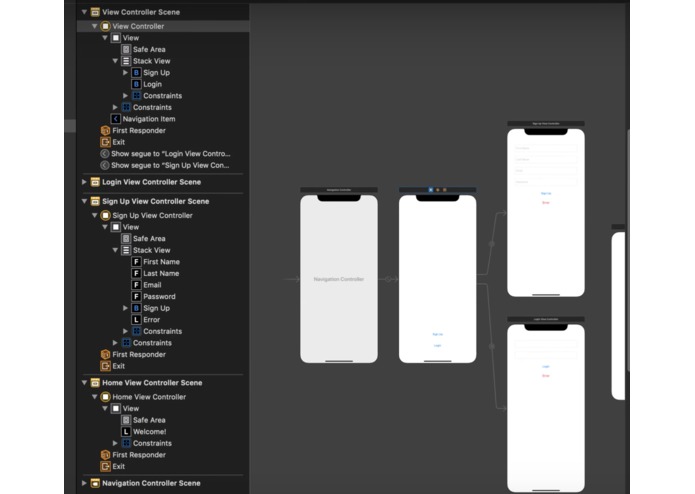Click the Login View Controller Scene icon
This screenshot has width=695, height=494.
pyautogui.click(x=95, y=182)
